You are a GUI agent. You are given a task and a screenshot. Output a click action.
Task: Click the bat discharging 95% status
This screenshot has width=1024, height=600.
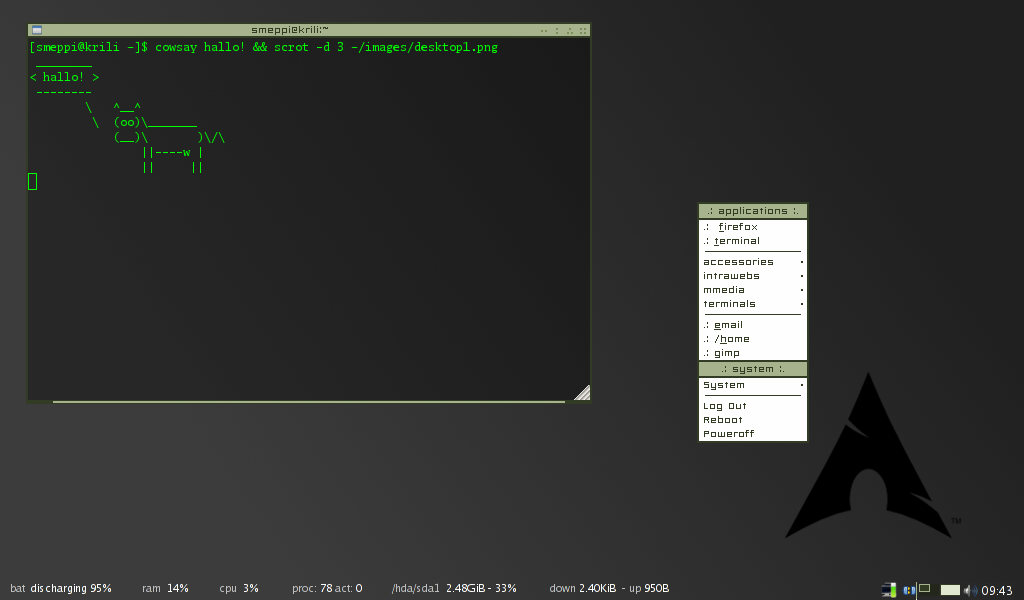[61, 588]
